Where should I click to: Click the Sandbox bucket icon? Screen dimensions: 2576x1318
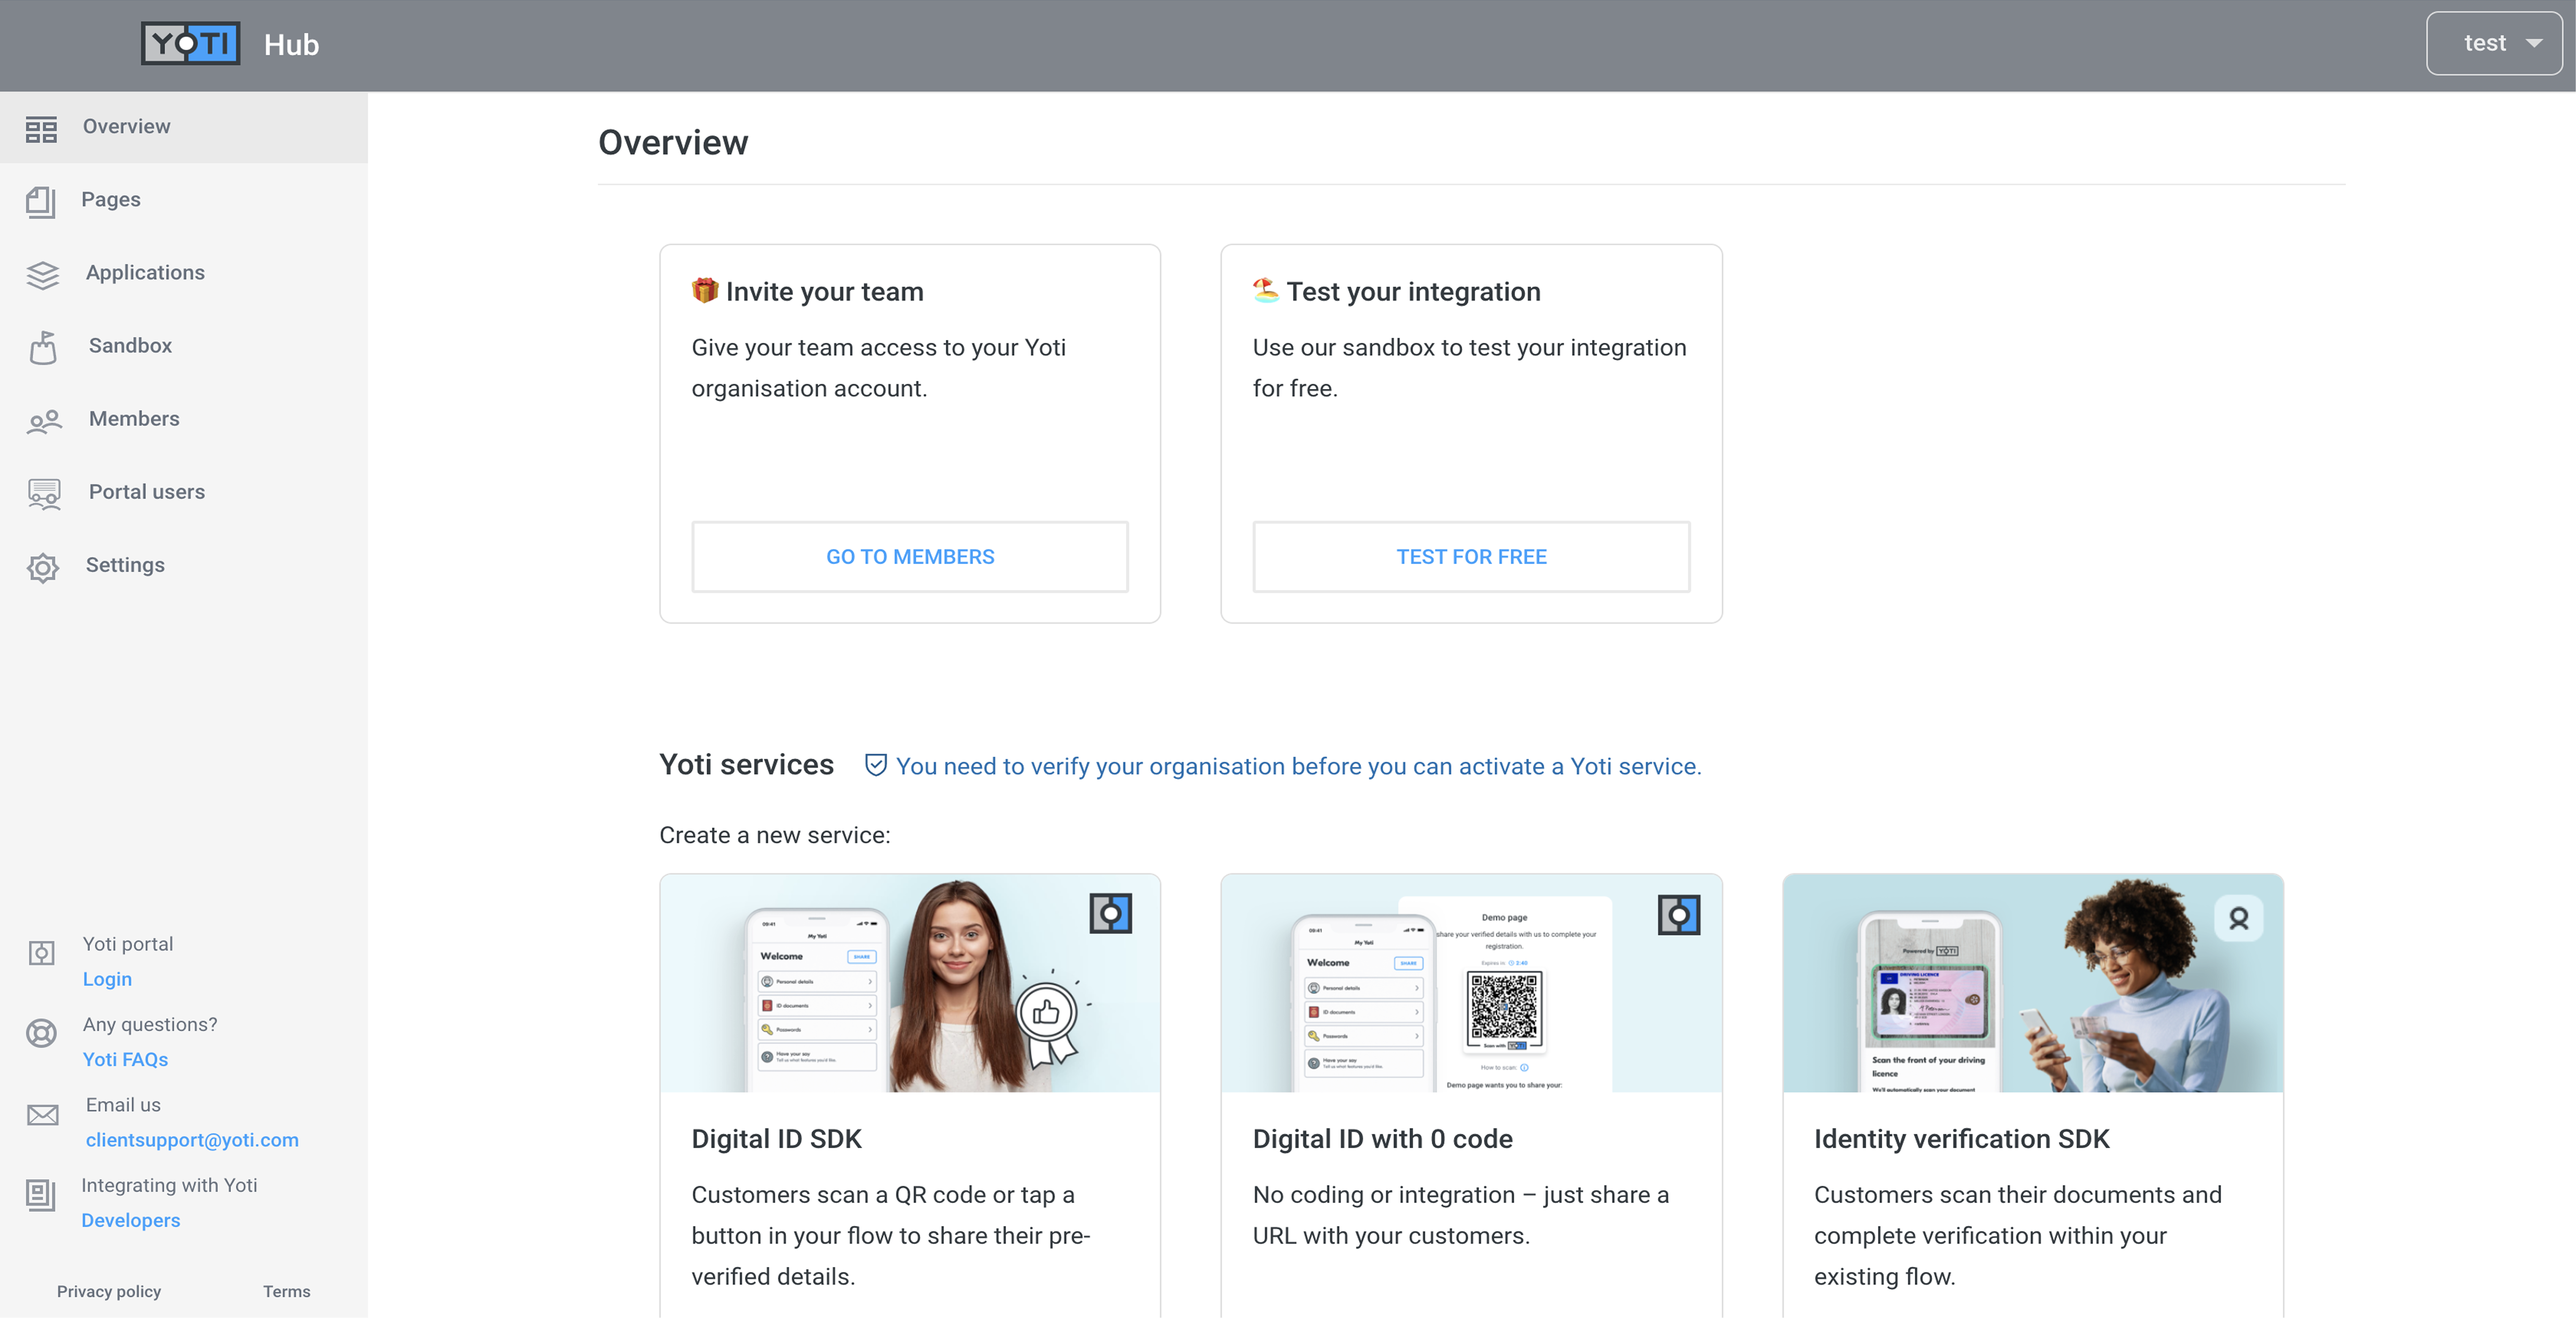(x=43, y=347)
